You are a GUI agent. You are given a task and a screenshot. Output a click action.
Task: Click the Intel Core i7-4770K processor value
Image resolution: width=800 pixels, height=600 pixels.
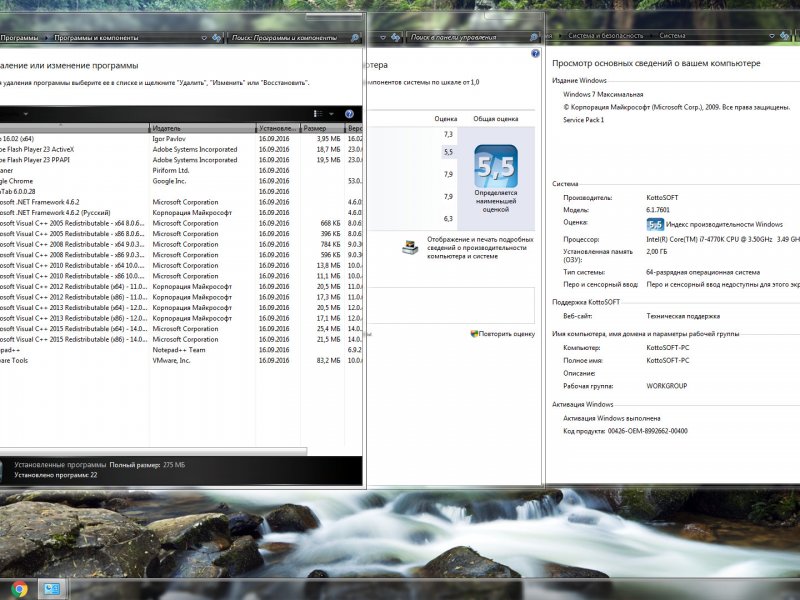tap(723, 239)
